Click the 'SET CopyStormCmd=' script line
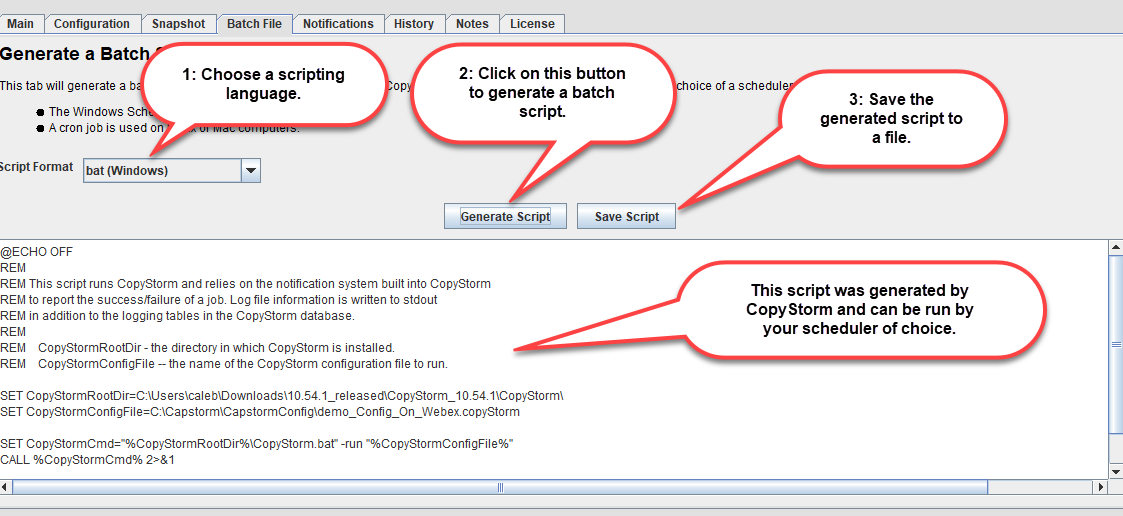 click(258, 444)
